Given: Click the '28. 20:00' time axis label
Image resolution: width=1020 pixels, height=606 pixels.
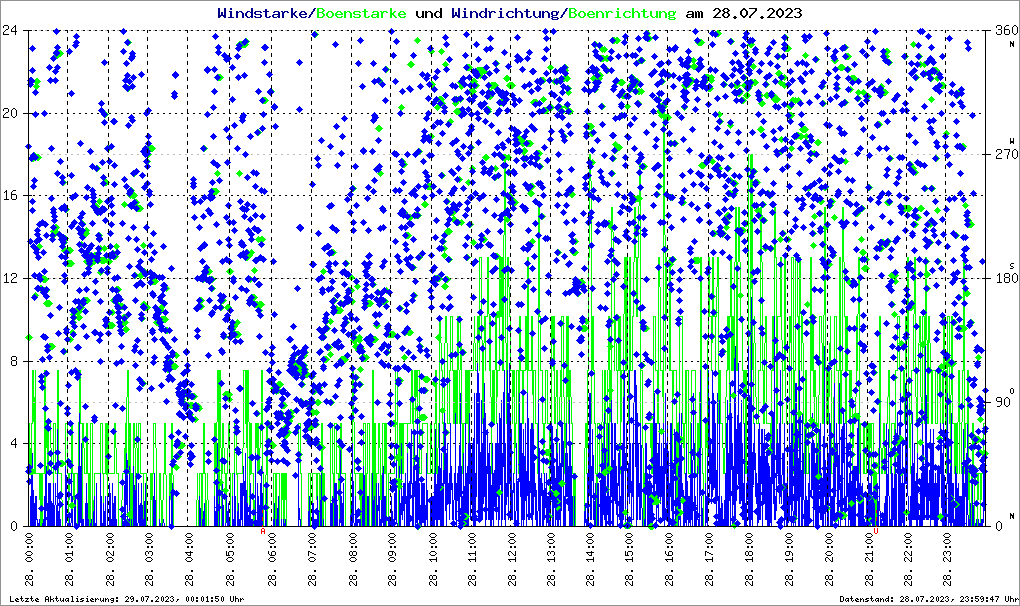Looking at the screenshot, I should [829, 559].
